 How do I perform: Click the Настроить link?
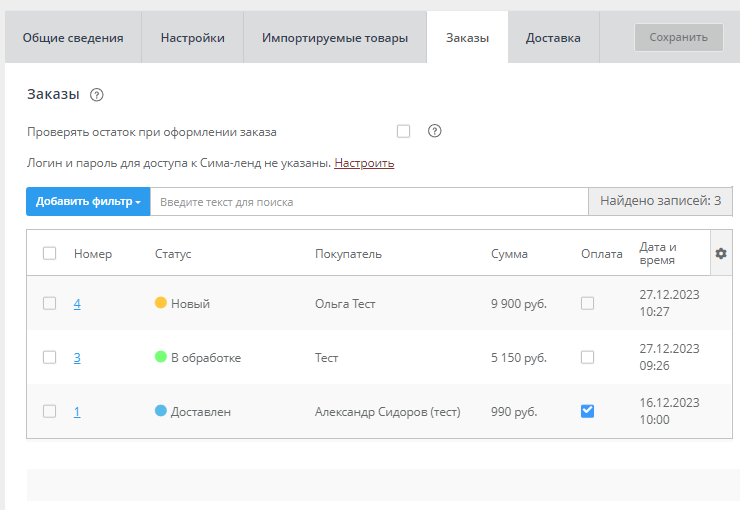pos(364,163)
